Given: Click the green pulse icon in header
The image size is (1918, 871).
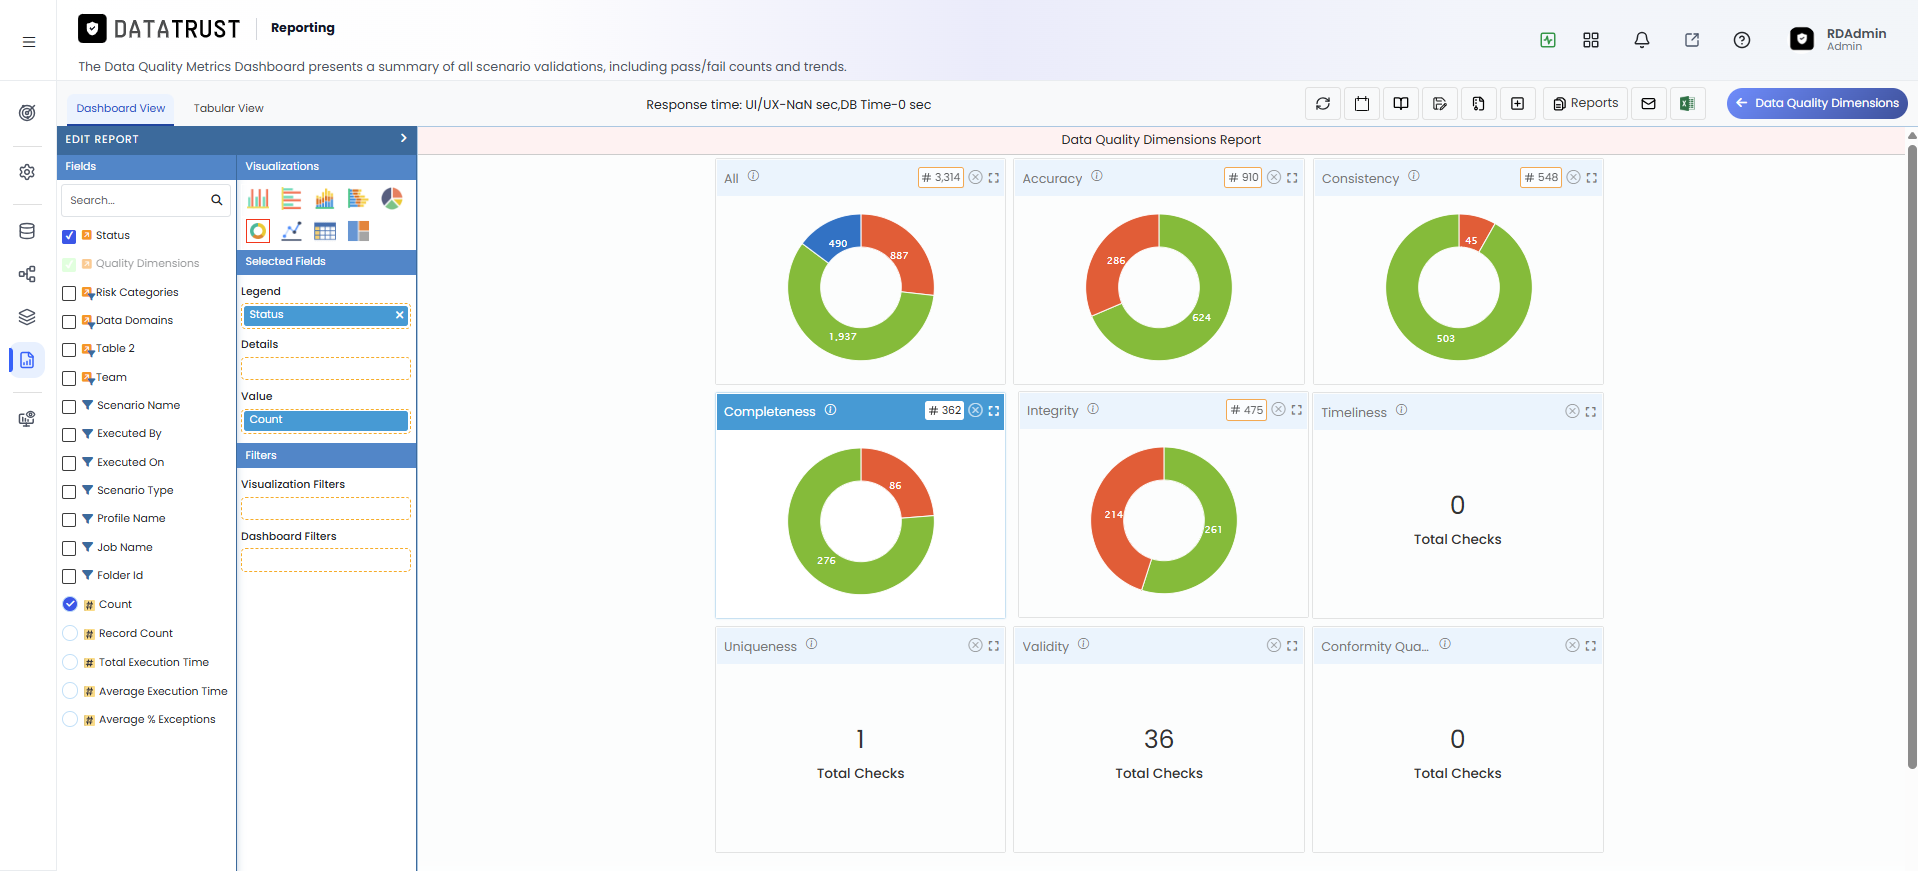Looking at the screenshot, I should [x=1548, y=40].
